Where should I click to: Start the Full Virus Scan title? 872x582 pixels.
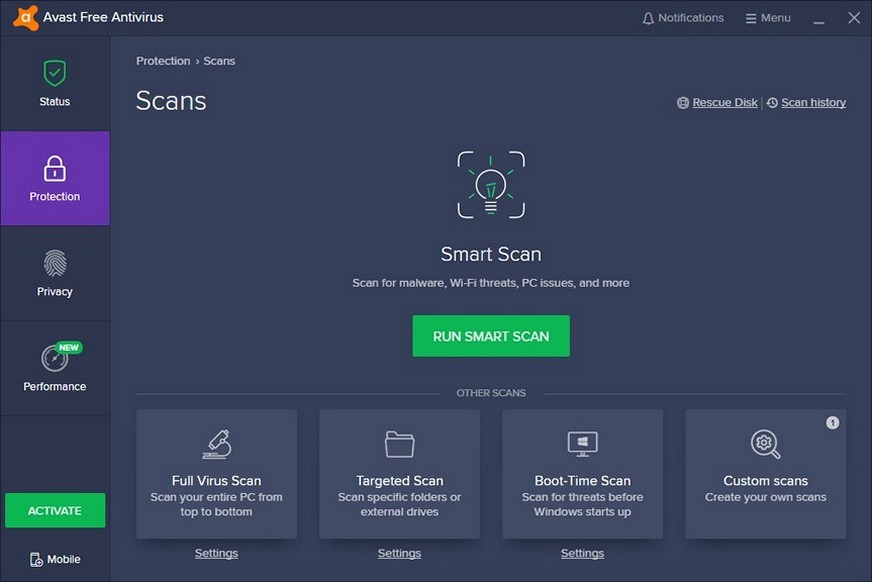point(216,481)
